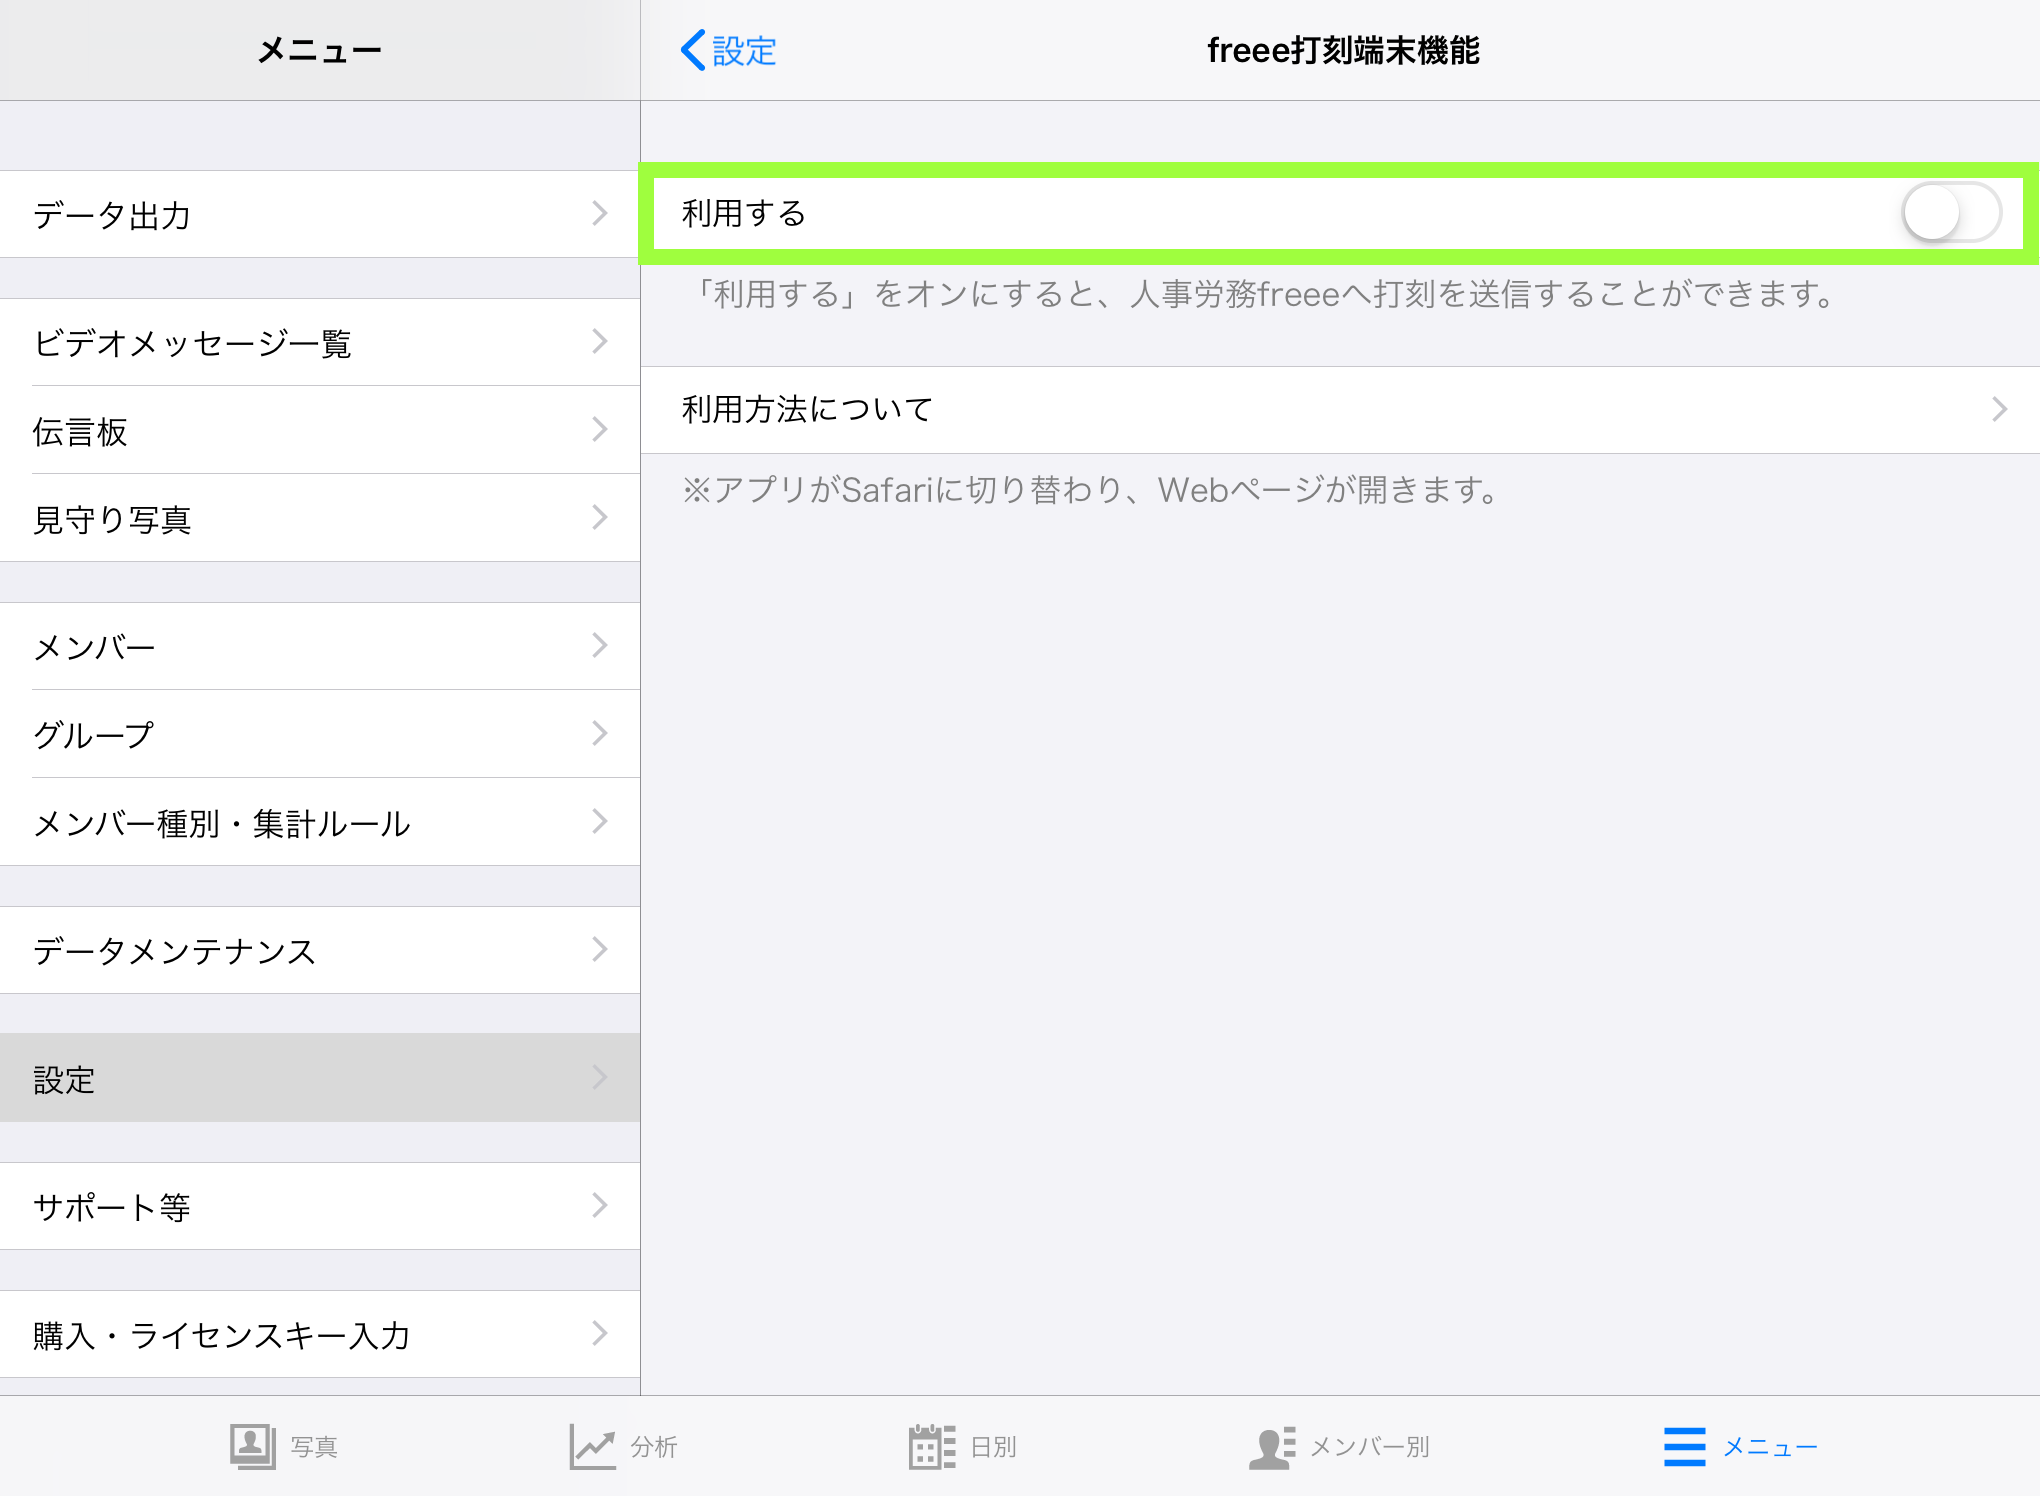Tap the chevron on メンバー種別・集計ルール row
2040x1496 pixels.
click(599, 821)
